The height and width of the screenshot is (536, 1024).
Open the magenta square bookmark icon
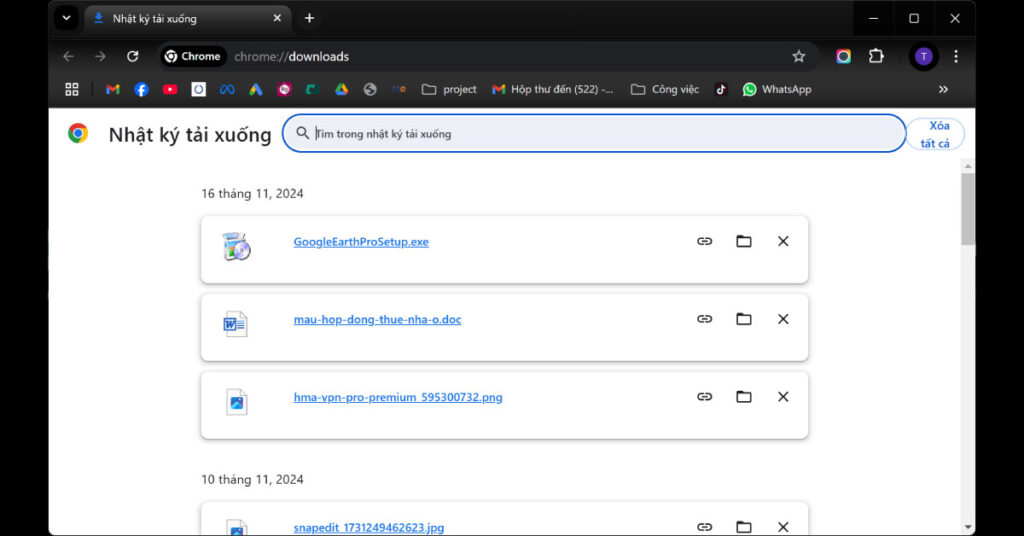pyautogui.click(x=284, y=89)
